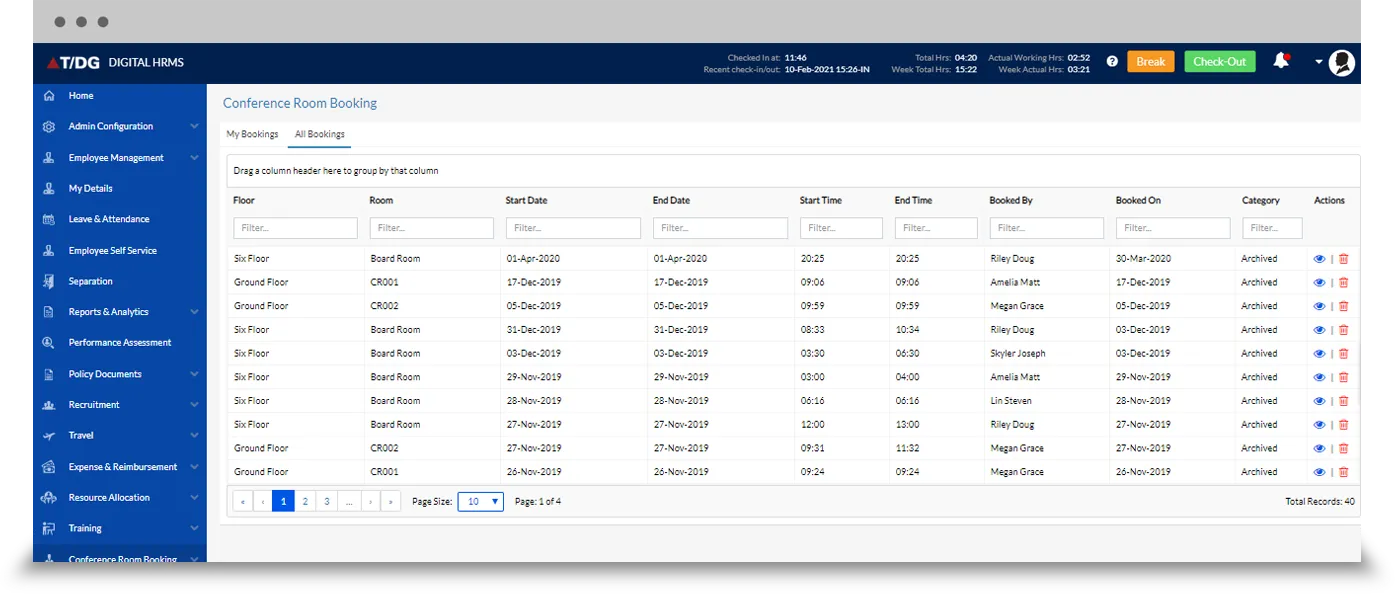Delete the CR001 booking from 17-Dec-2019
1395x594 pixels.
point(1343,282)
